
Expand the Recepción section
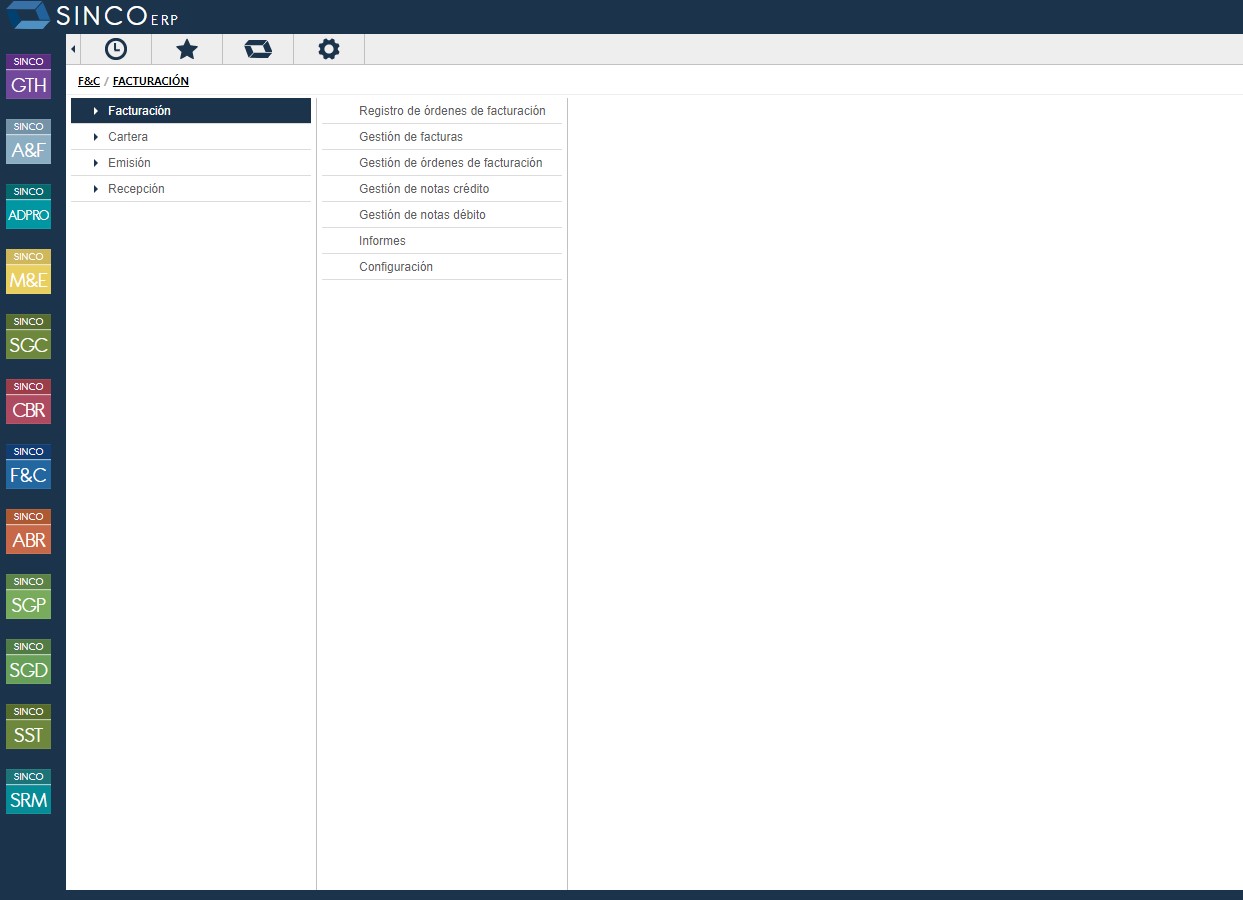[136, 188]
